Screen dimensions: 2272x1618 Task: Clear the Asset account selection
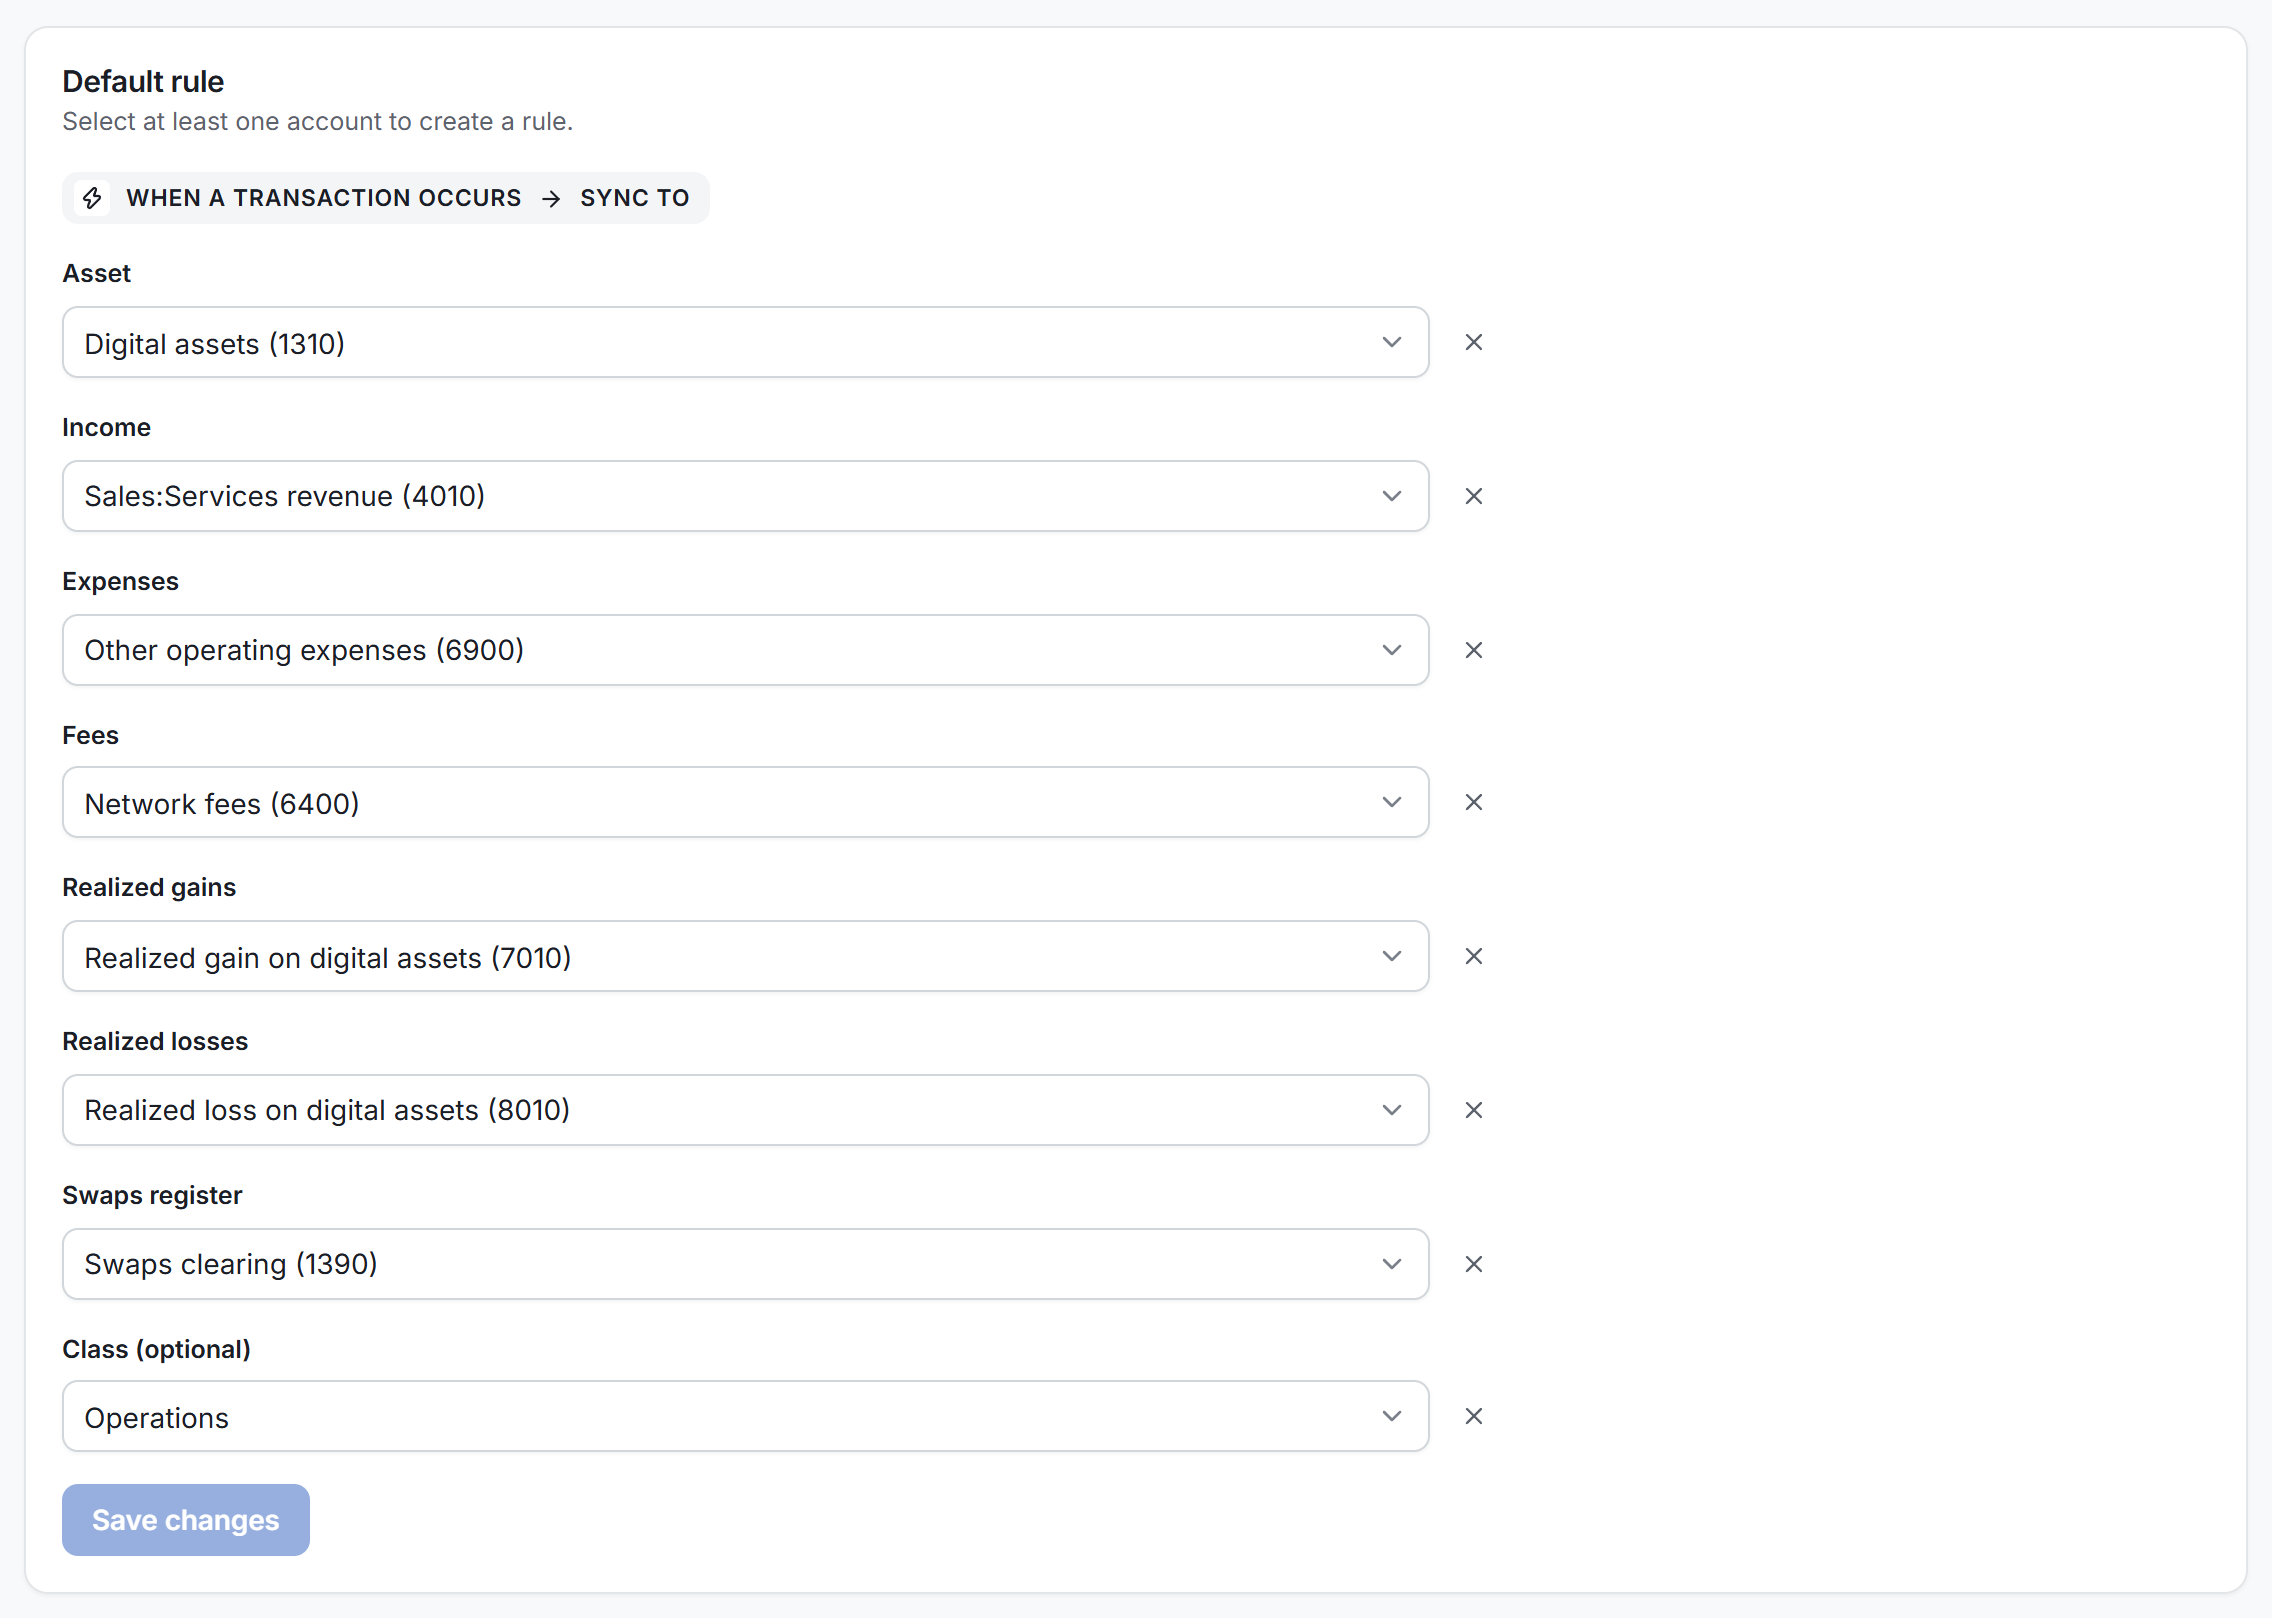1473,342
